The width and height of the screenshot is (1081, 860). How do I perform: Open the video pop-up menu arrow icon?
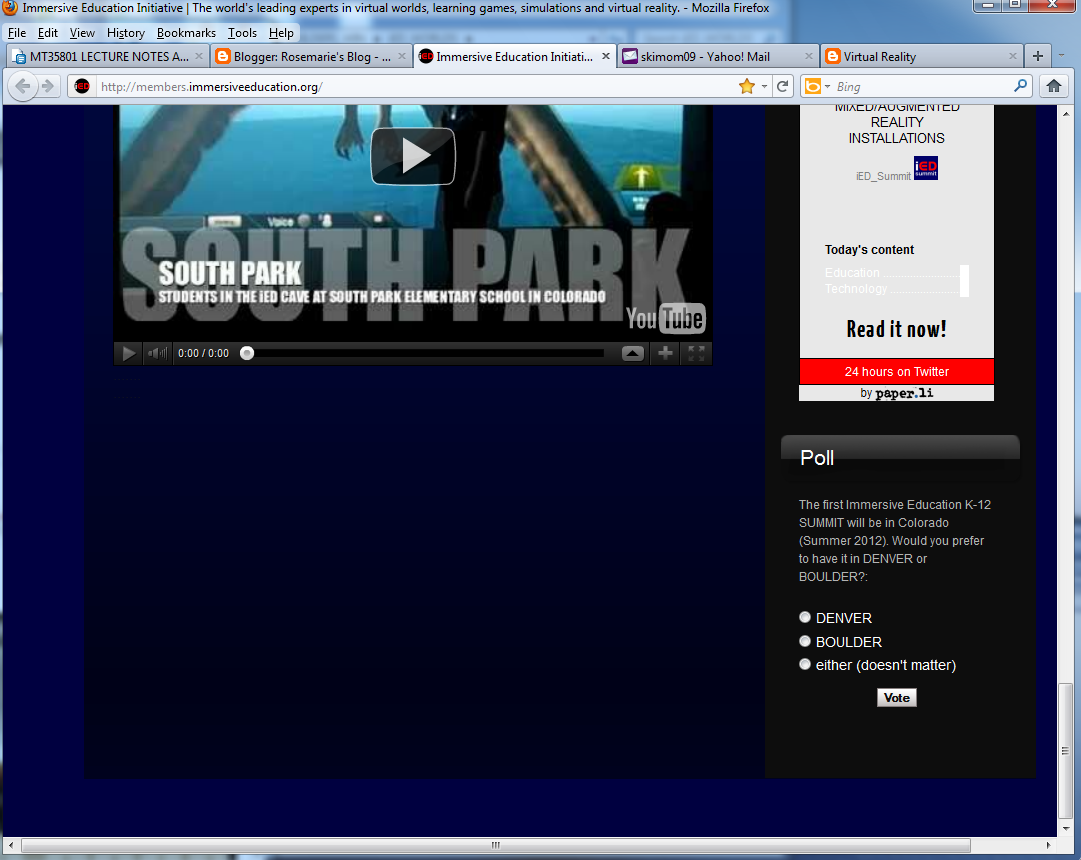click(632, 354)
